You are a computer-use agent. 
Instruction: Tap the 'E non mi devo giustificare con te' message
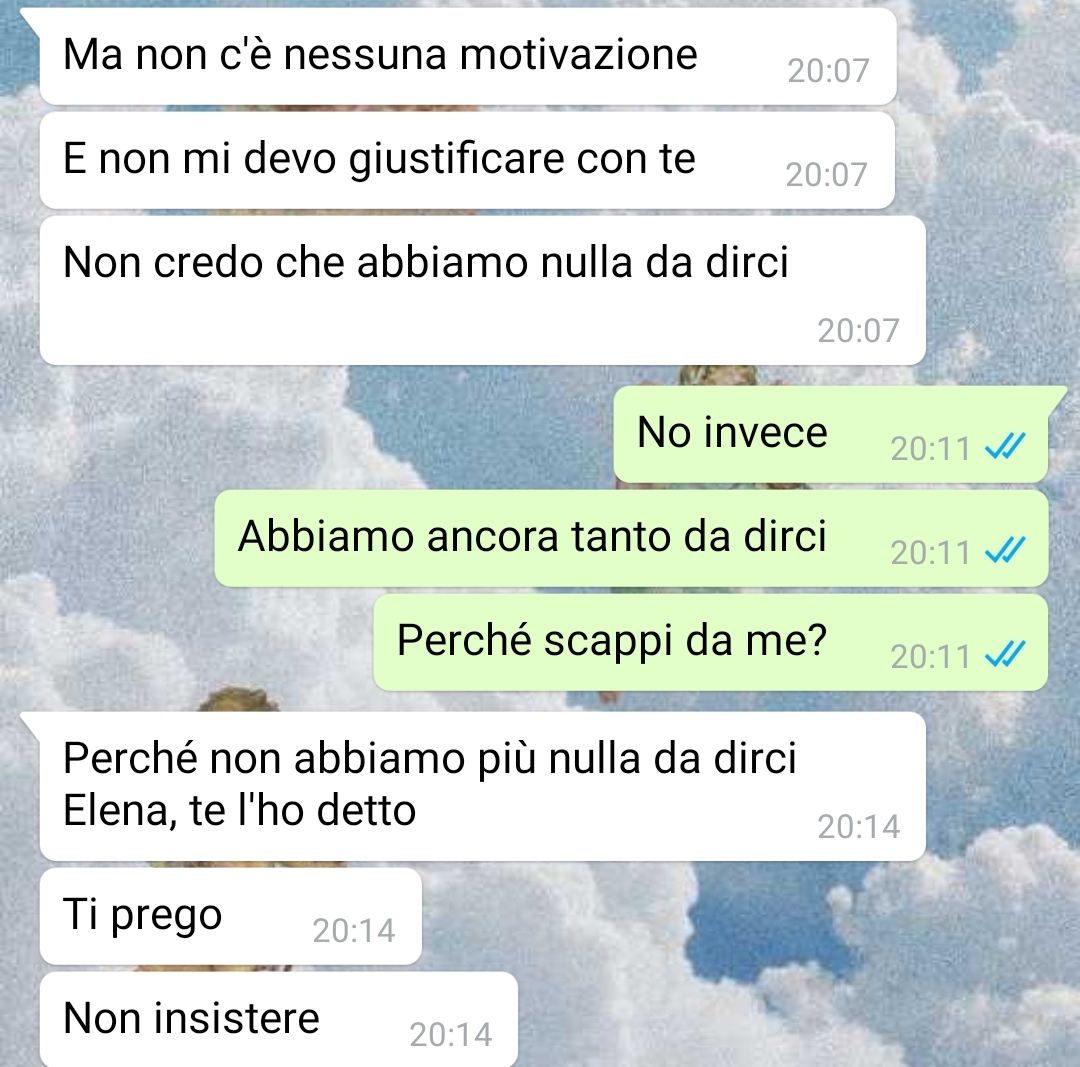coord(467,160)
